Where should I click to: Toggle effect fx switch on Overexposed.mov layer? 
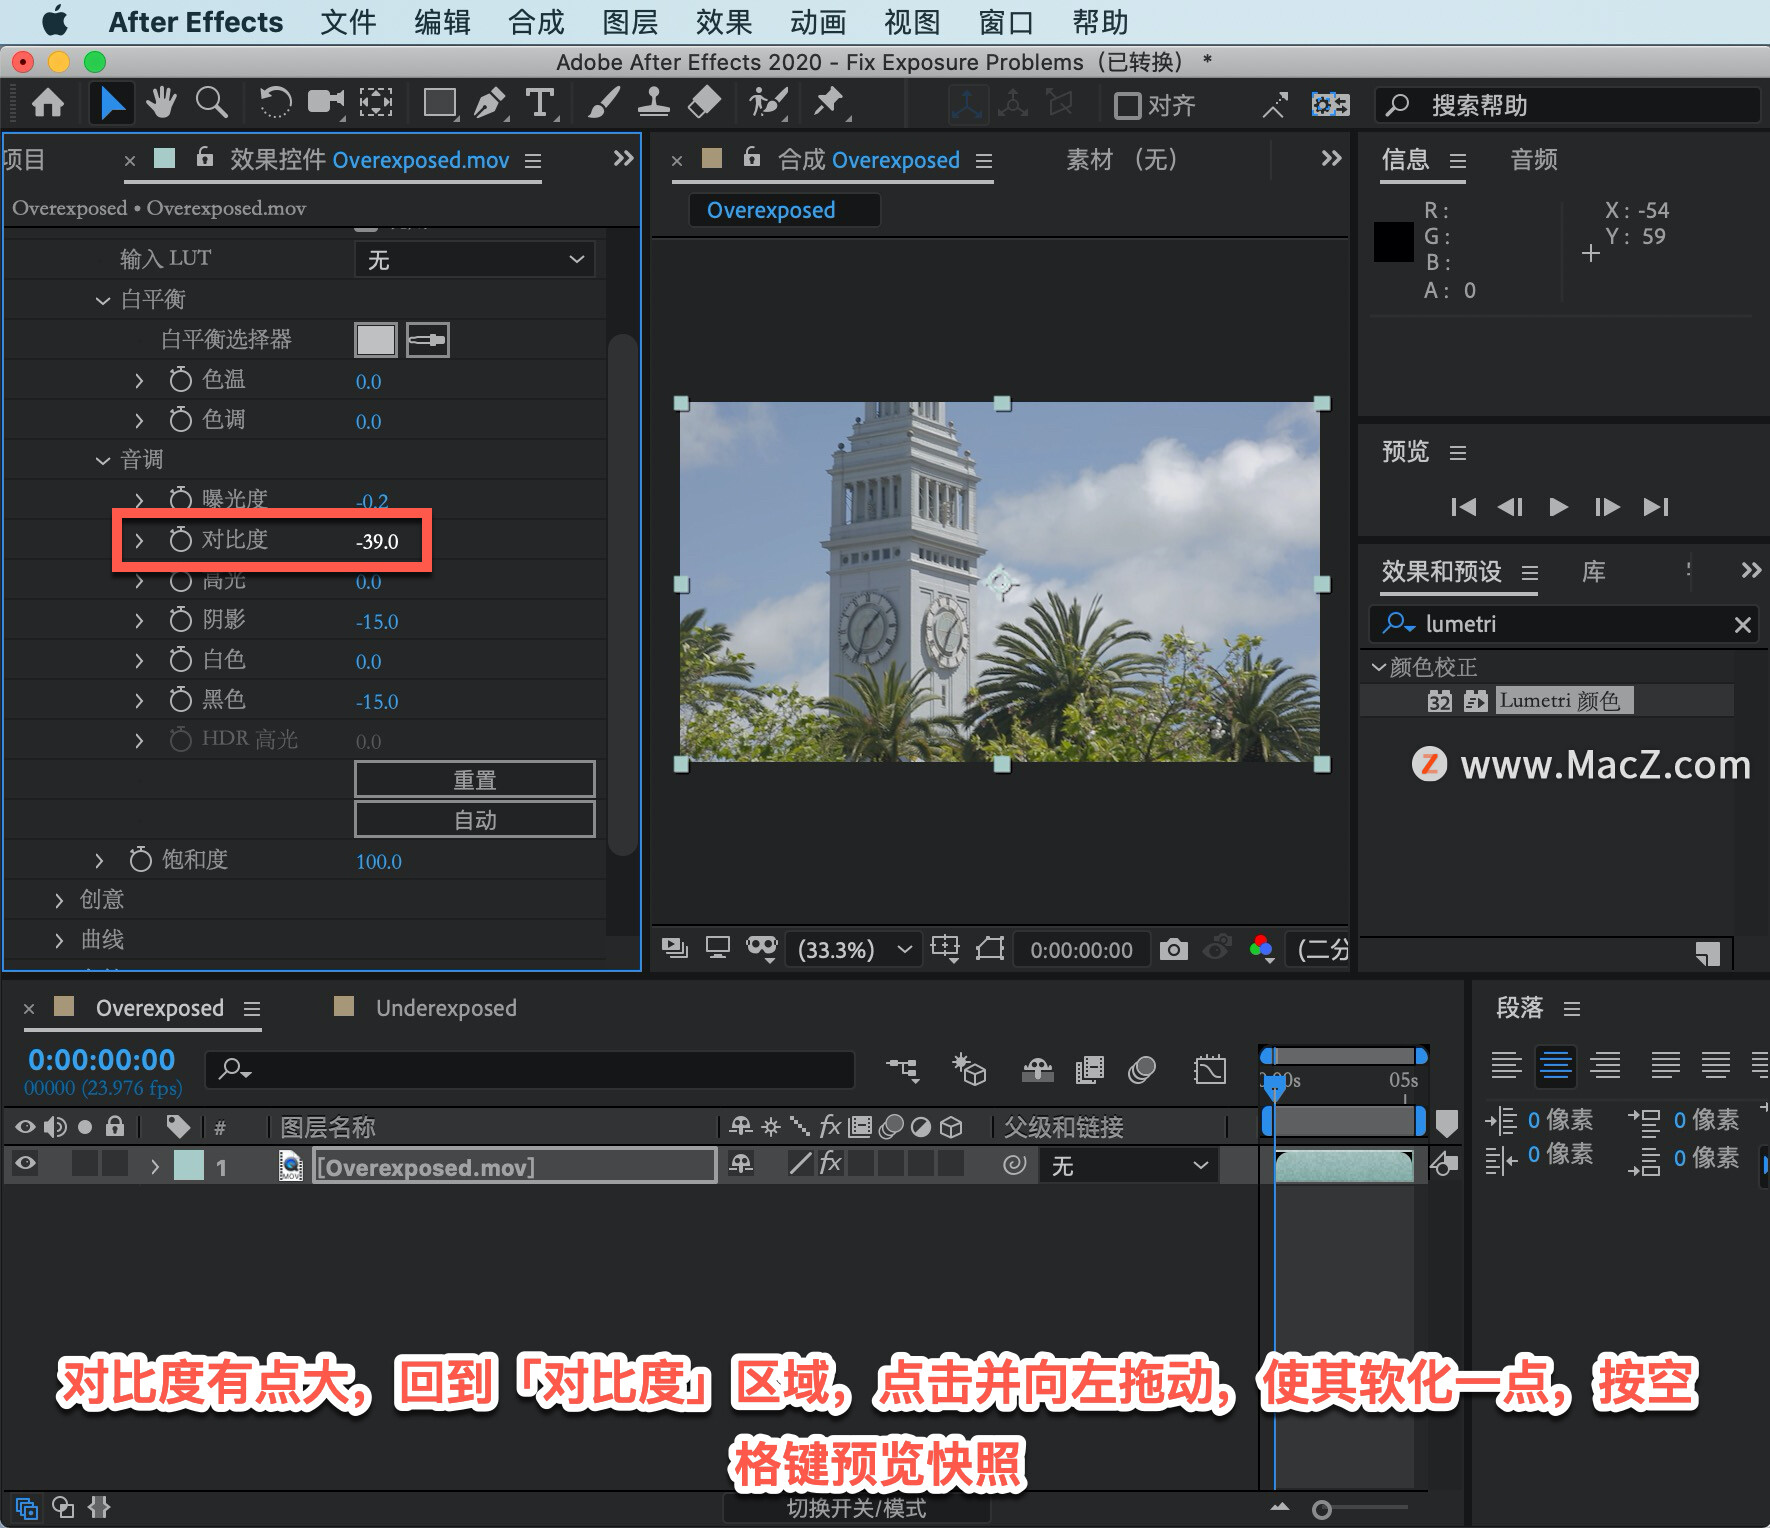(x=830, y=1163)
